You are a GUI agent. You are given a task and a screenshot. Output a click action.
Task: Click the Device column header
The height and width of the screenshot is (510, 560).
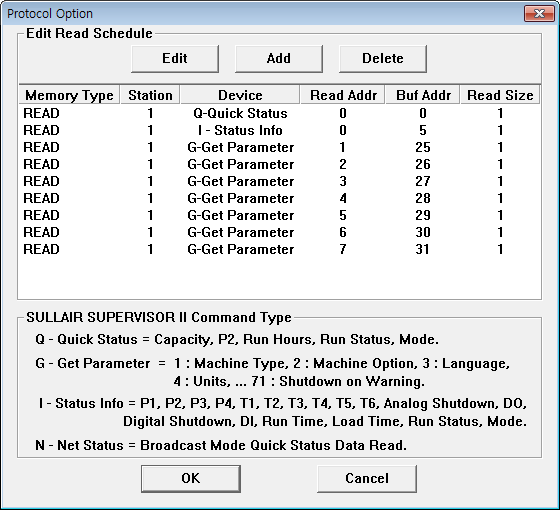(x=240, y=95)
